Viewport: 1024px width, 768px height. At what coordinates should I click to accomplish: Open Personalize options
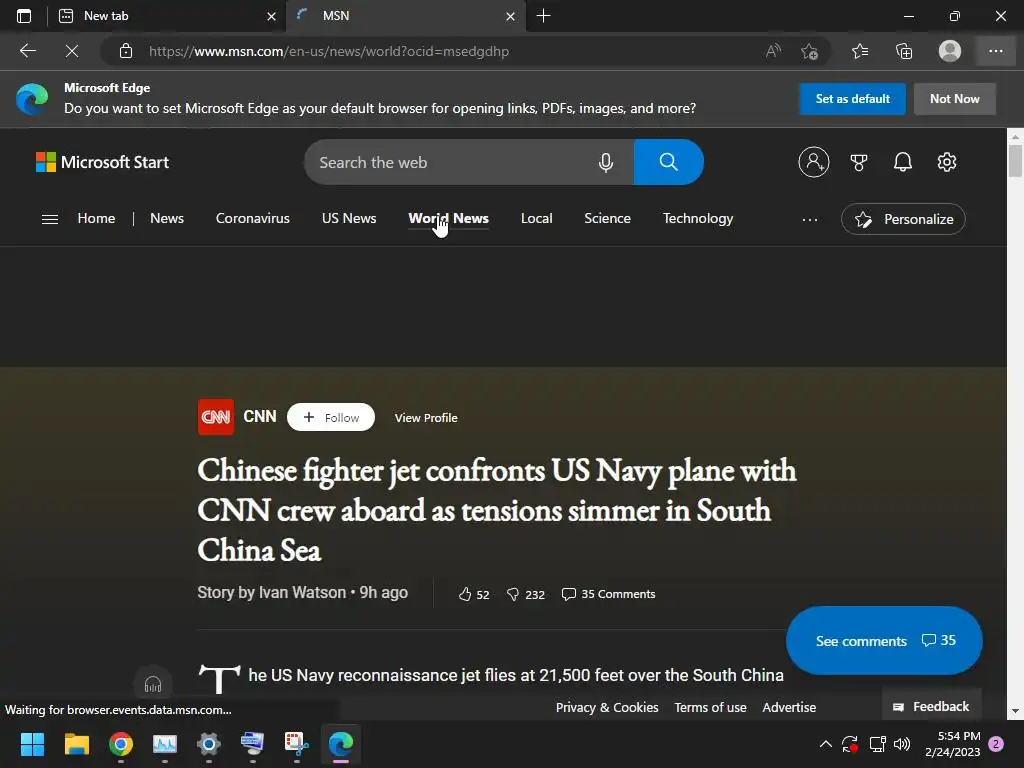[x=903, y=219]
